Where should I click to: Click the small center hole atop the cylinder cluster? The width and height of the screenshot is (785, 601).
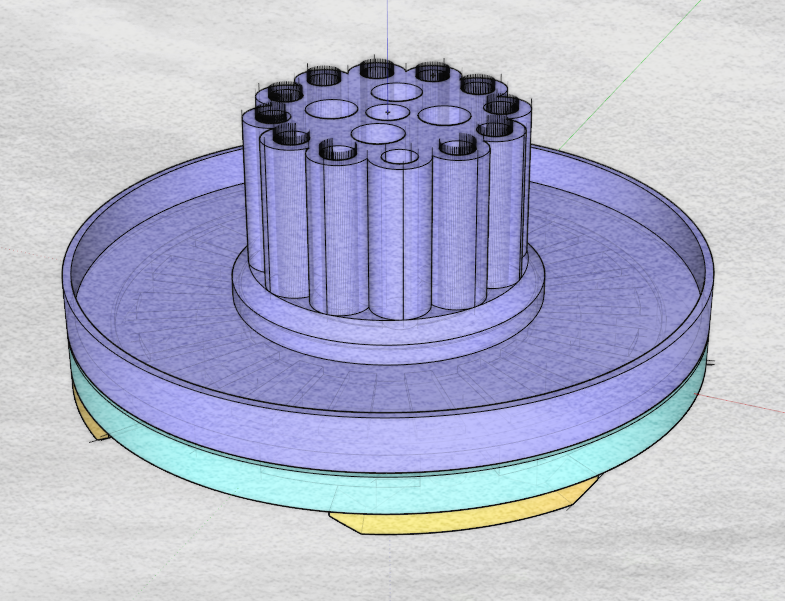[387, 112]
